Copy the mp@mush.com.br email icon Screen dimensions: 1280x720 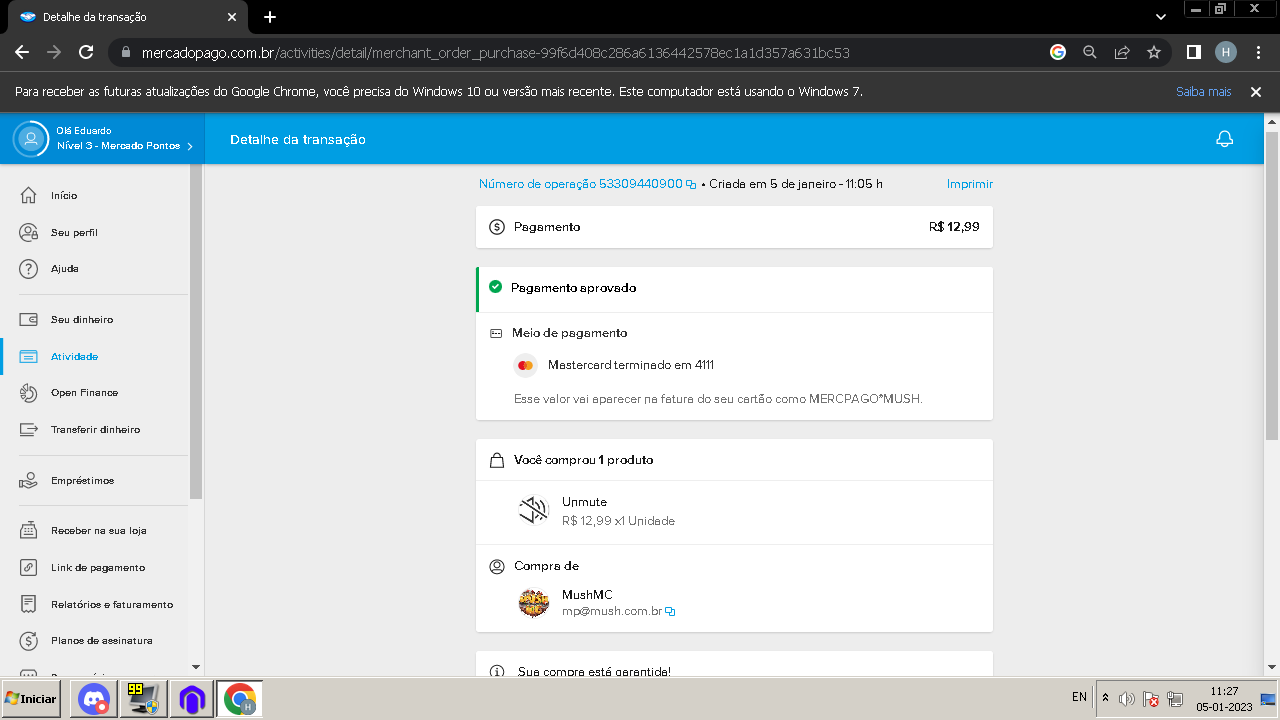click(x=670, y=611)
